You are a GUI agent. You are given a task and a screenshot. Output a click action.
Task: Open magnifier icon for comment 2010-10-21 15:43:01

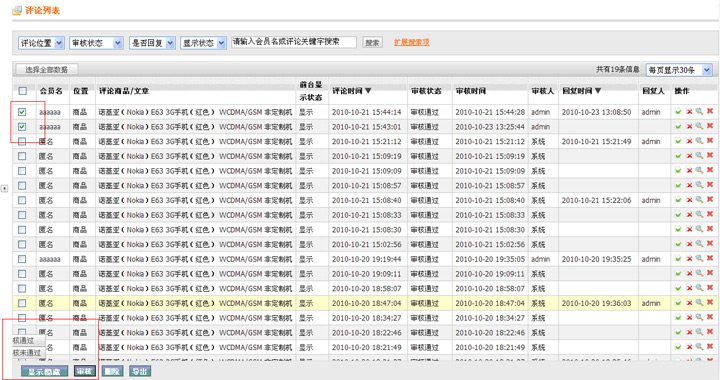(699, 126)
